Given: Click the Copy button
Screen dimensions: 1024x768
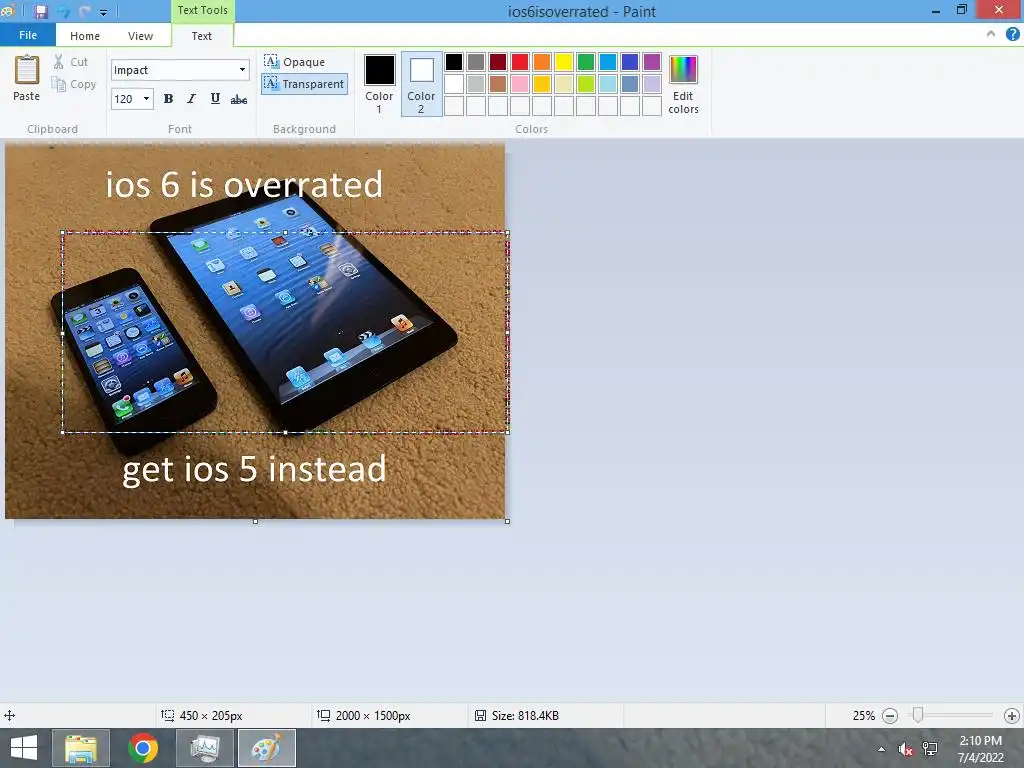Looking at the screenshot, I should [x=74, y=84].
